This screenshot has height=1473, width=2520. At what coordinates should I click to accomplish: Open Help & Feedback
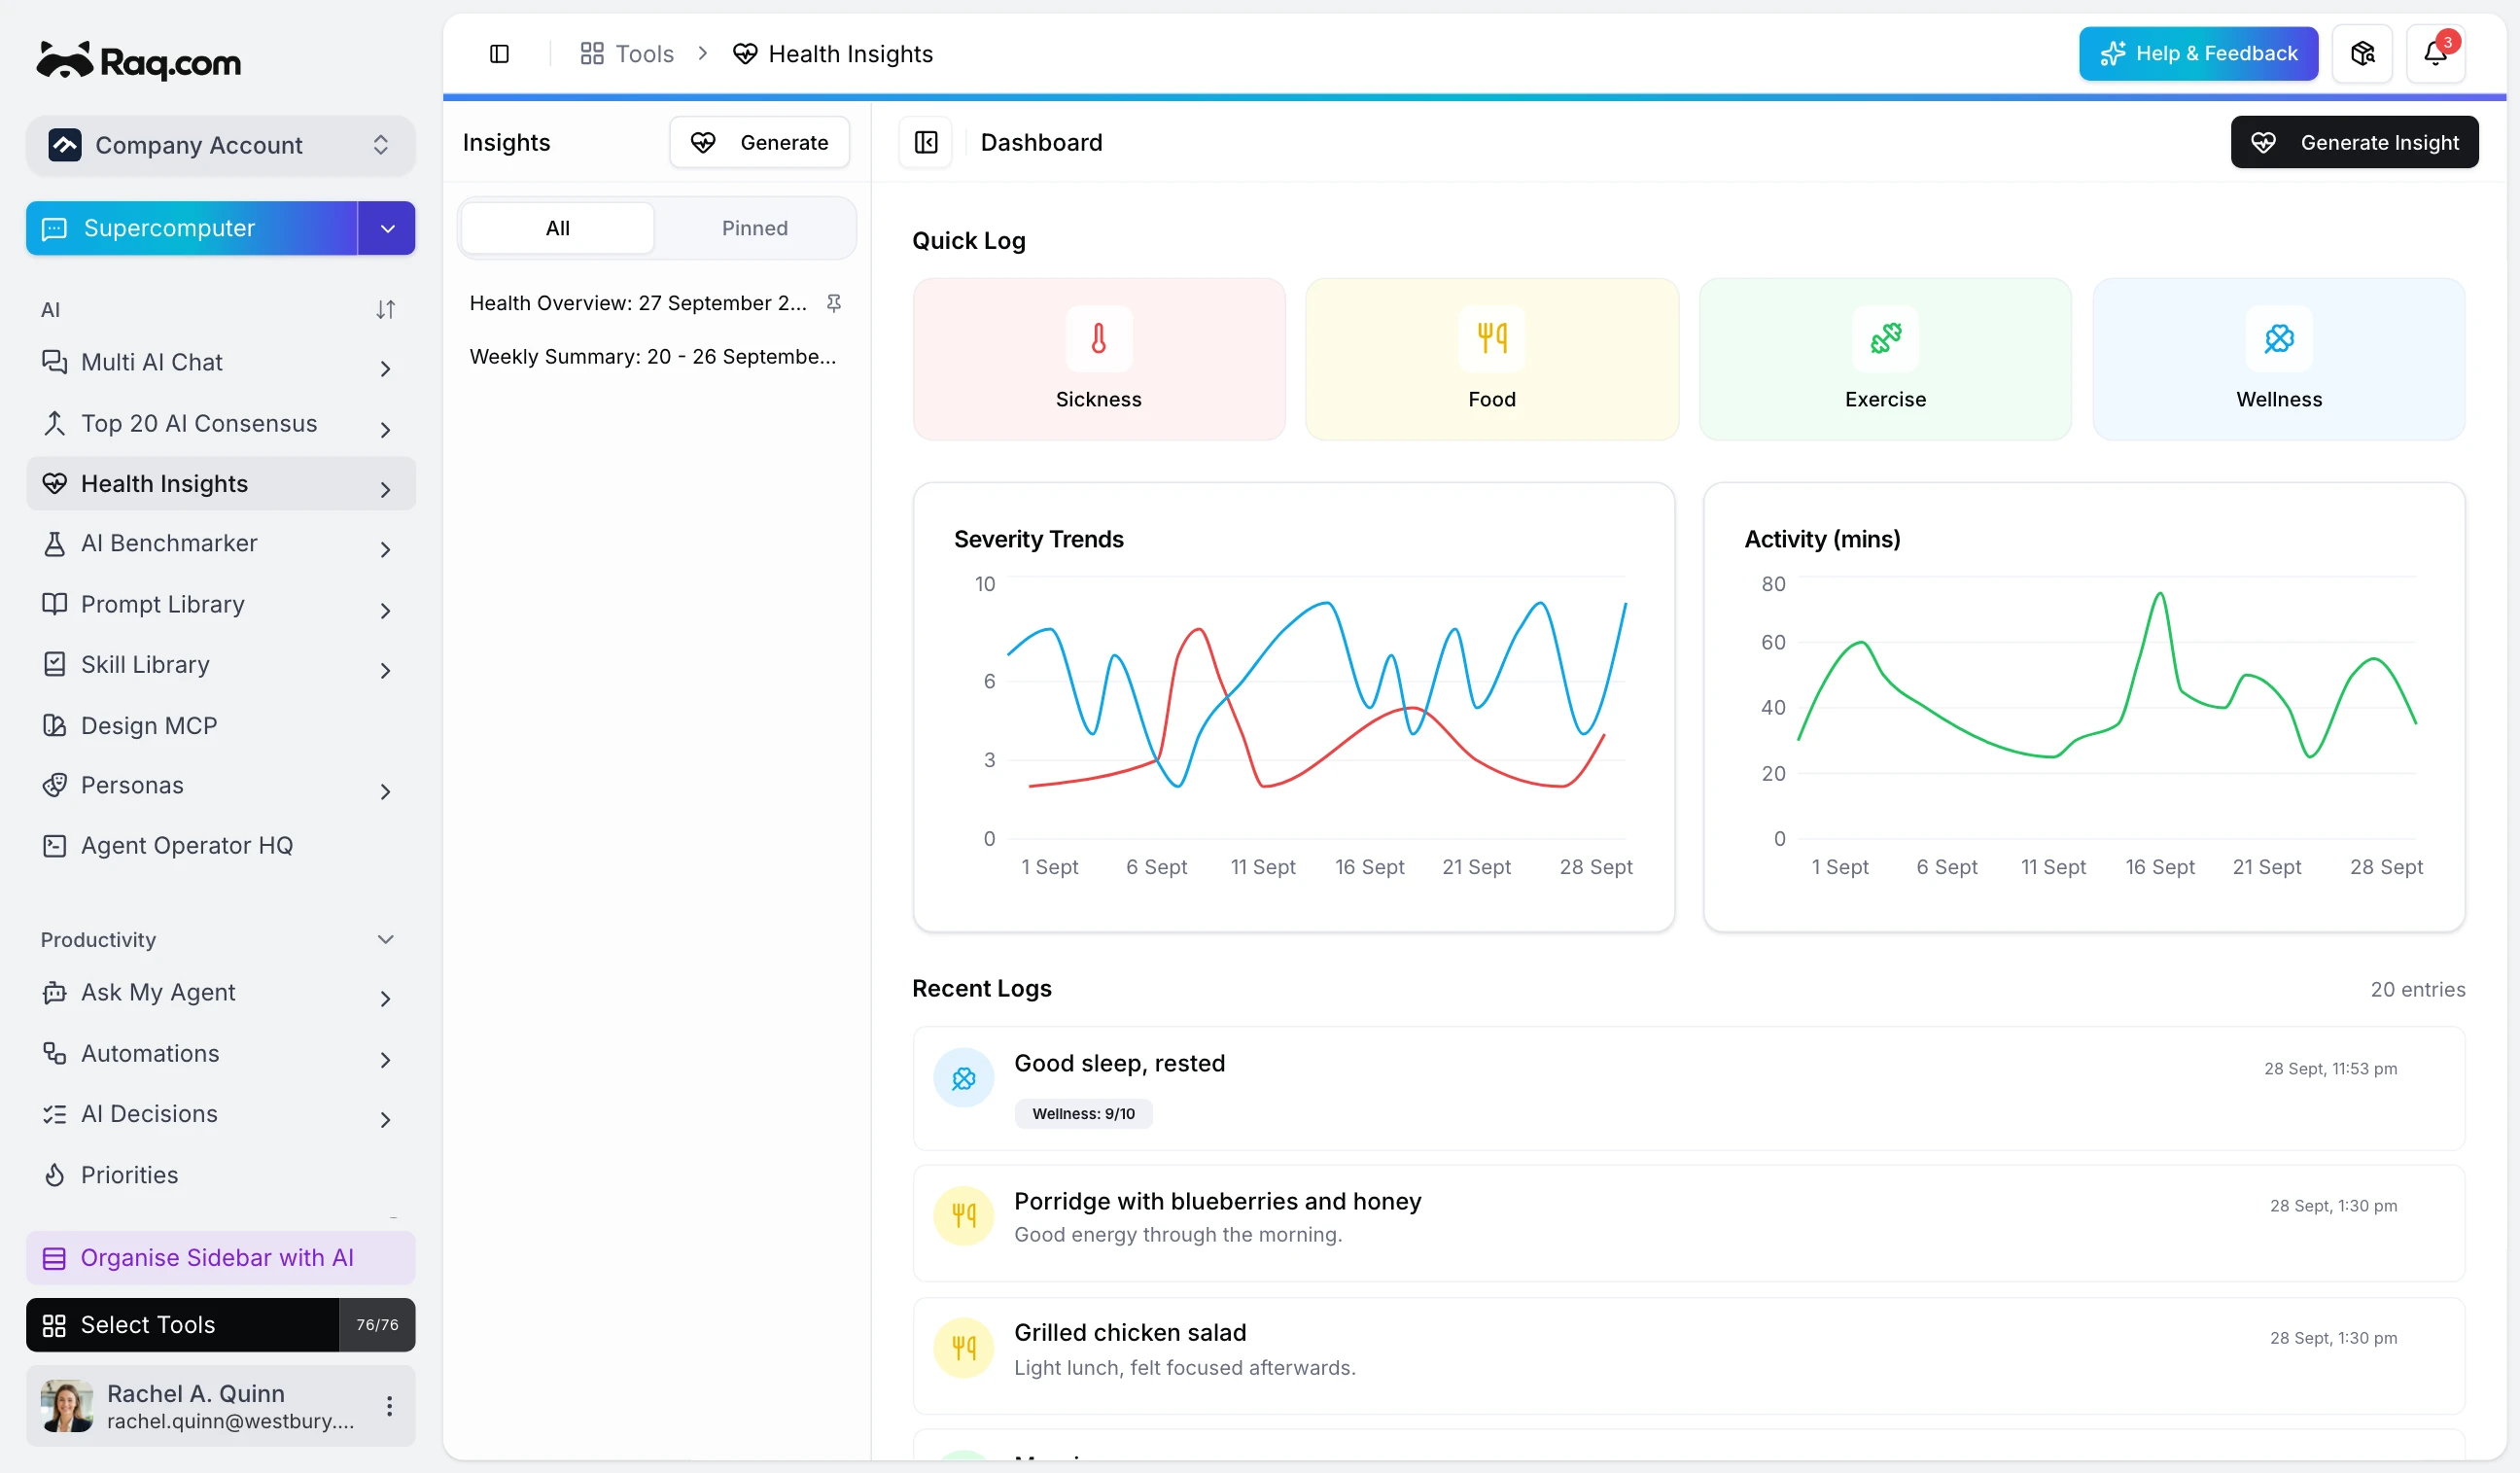pyautogui.click(x=2197, y=54)
